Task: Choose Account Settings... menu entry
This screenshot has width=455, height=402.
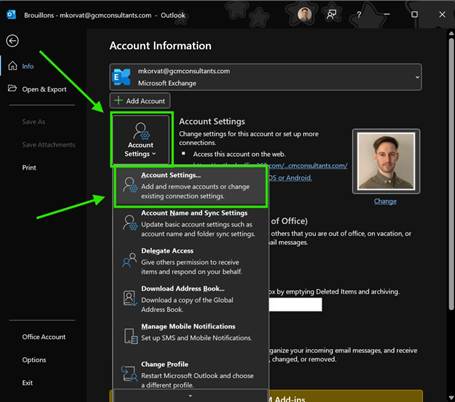Action: [190, 186]
